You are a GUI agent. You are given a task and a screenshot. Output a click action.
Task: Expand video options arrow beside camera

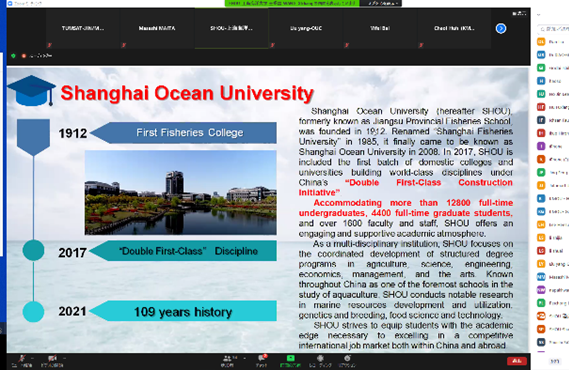click(64, 358)
